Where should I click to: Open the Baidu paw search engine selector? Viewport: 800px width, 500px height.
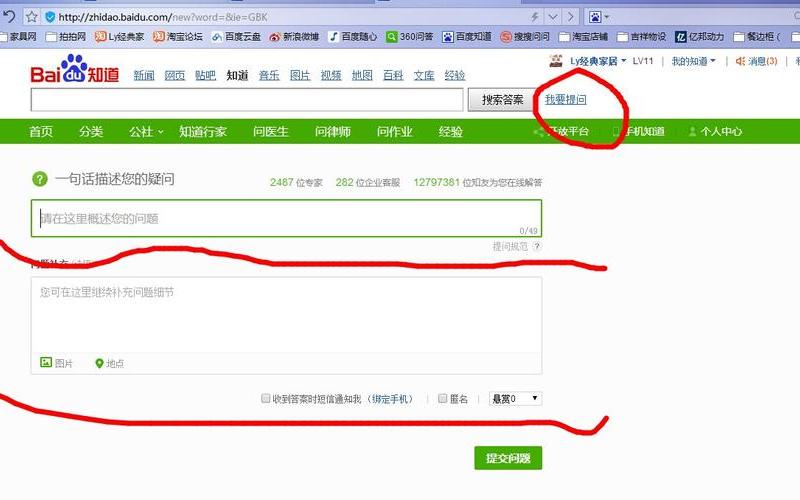click(x=598, y=17)
